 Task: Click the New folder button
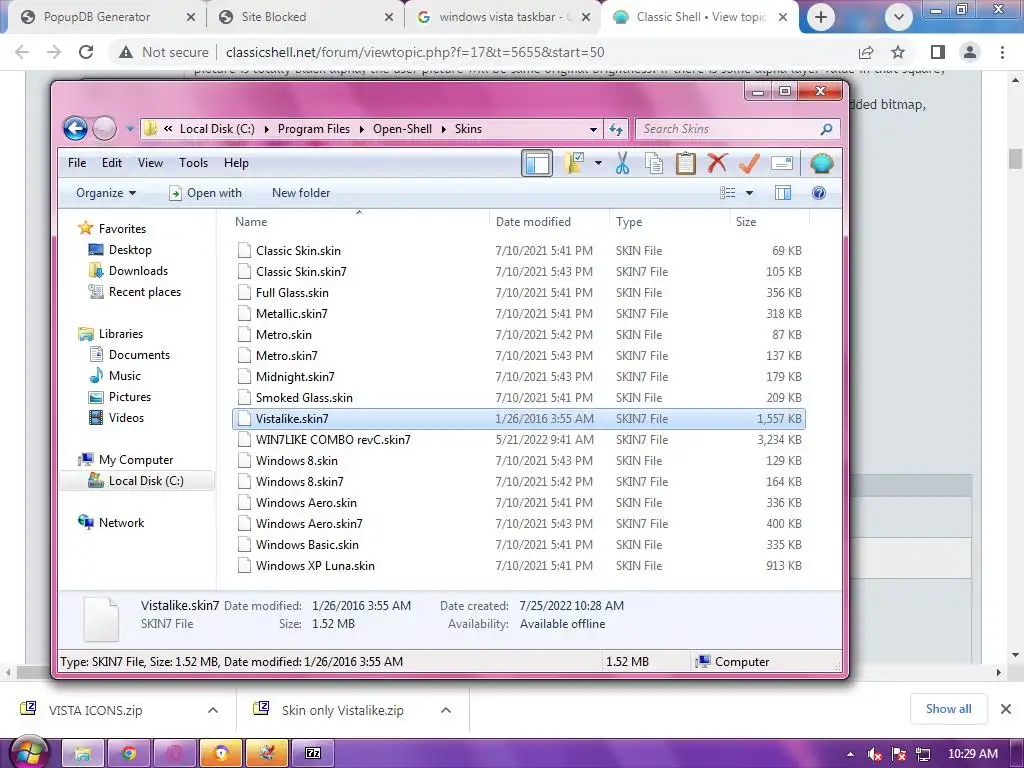pos(301,193)
